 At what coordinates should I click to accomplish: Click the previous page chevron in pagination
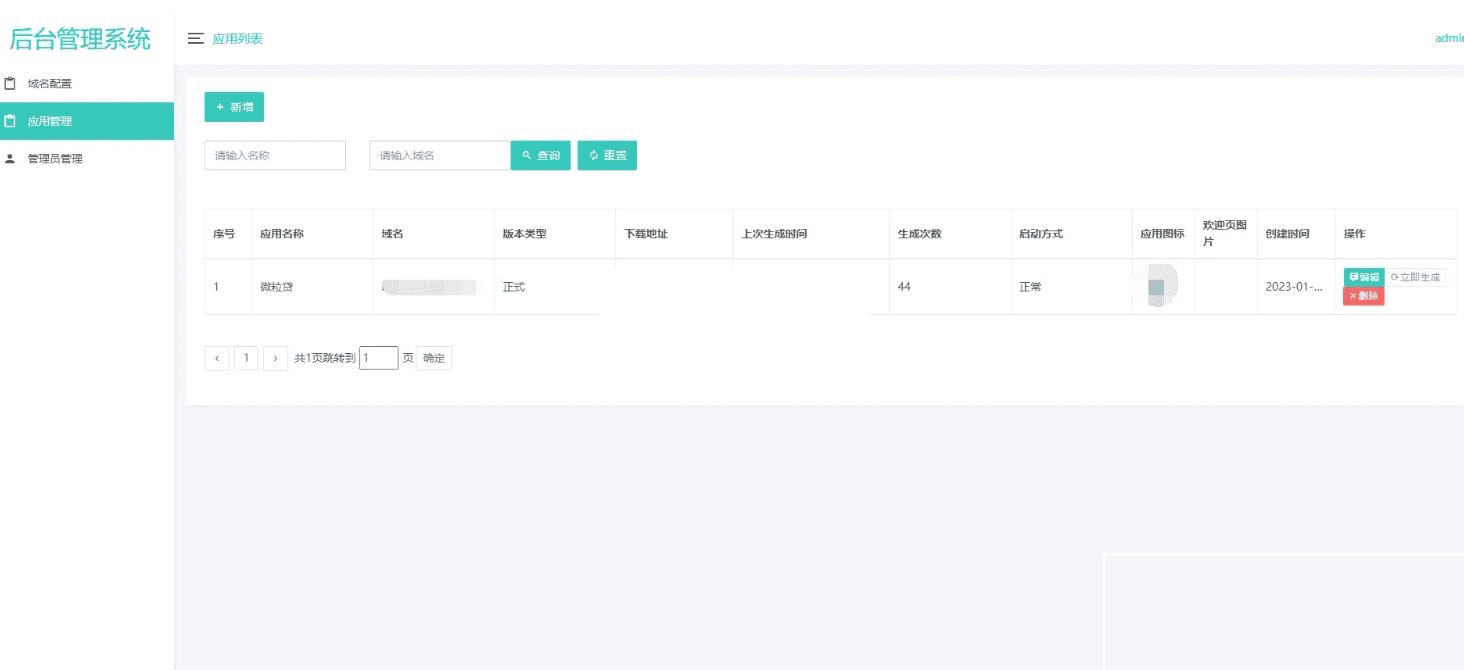point(218,358)
